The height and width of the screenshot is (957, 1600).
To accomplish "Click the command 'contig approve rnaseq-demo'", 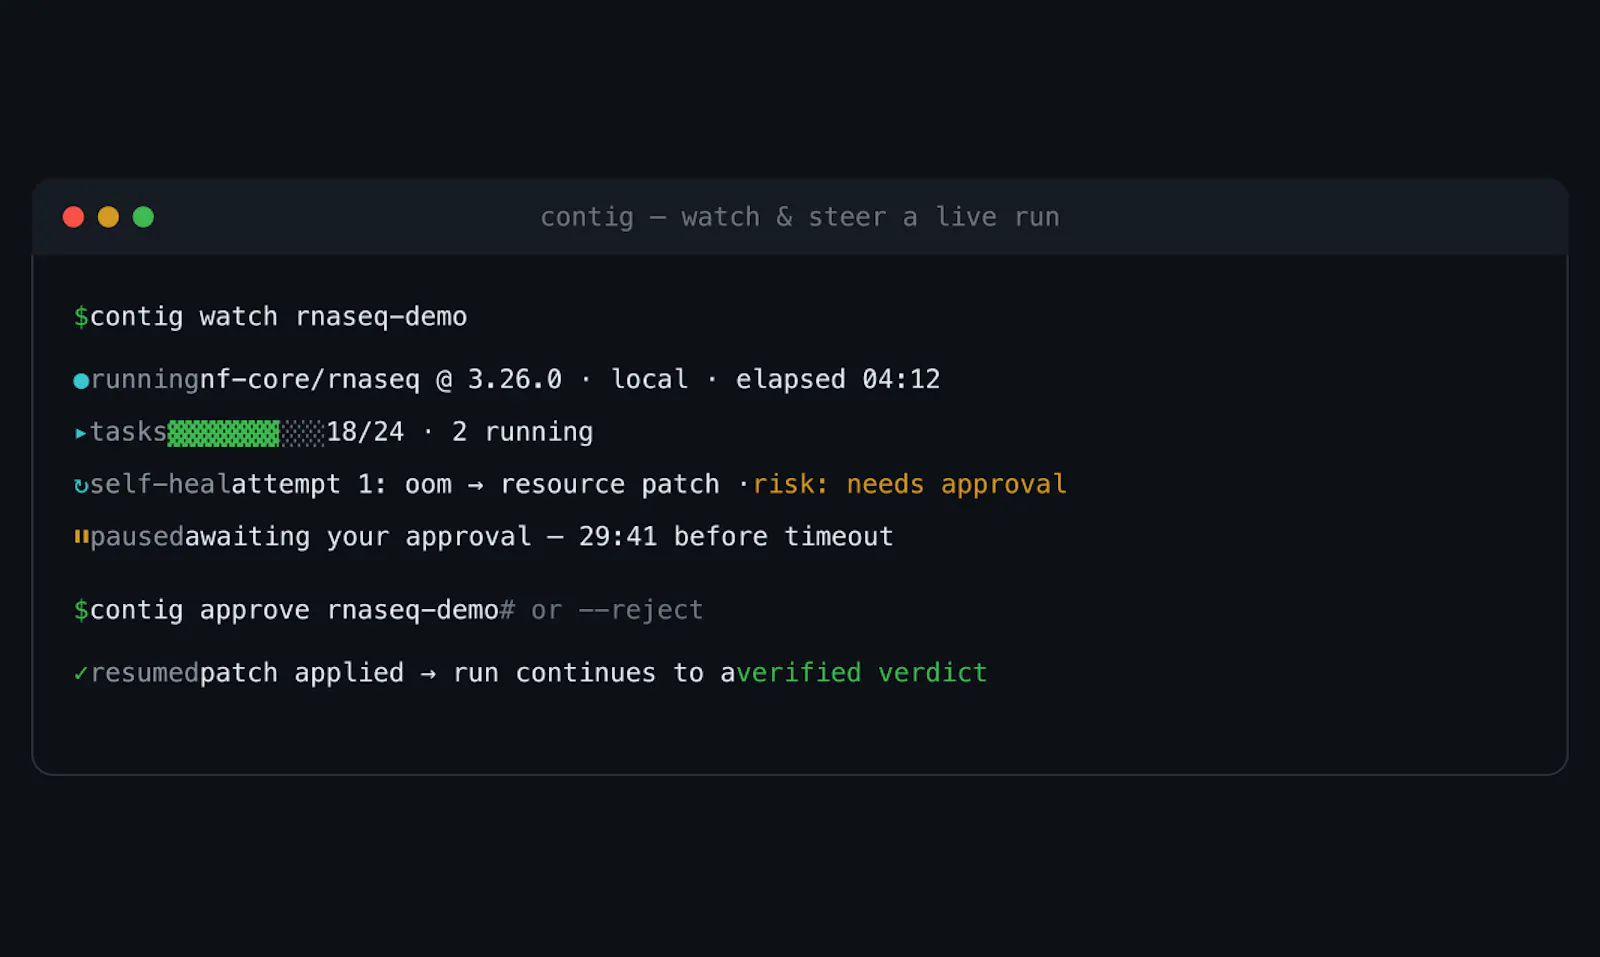I will (x=294, y=610).
